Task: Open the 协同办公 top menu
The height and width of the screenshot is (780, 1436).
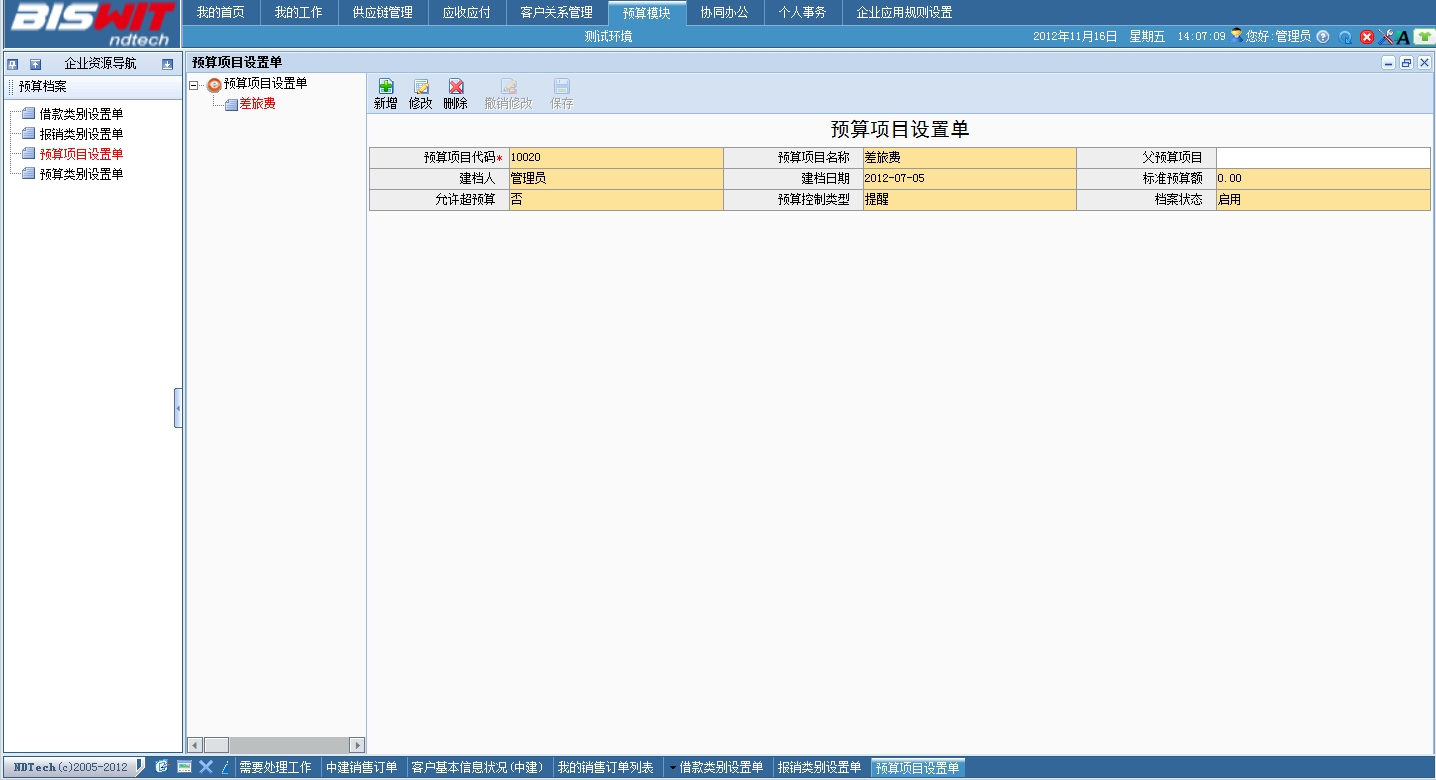Action: point(725,13)
